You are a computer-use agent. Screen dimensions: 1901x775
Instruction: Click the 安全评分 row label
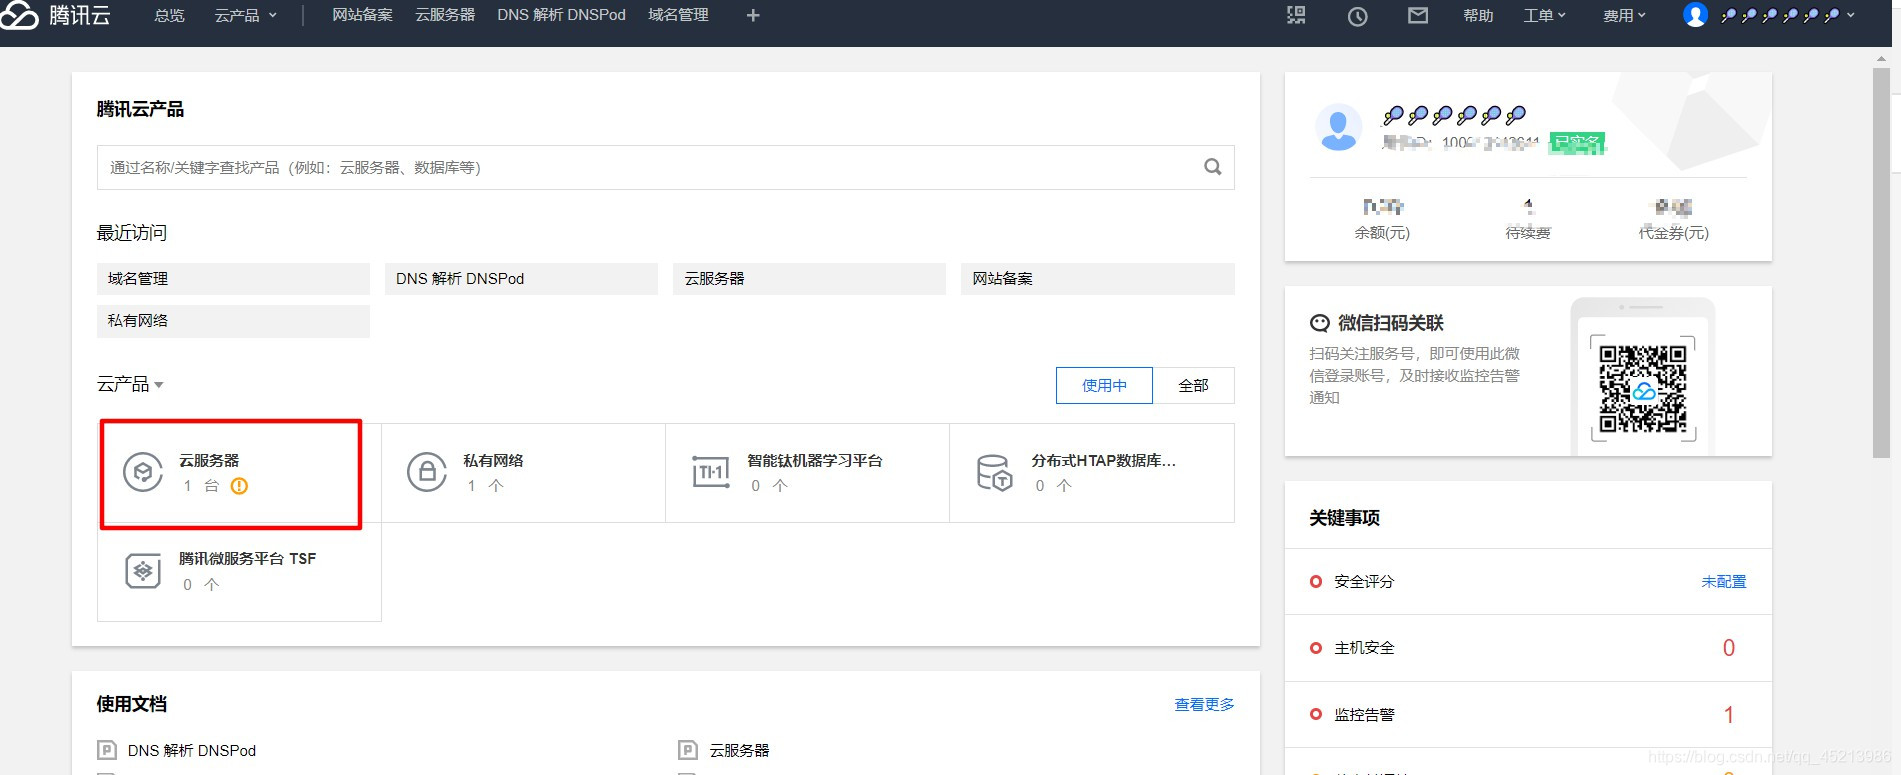[x=1364, y=581]
